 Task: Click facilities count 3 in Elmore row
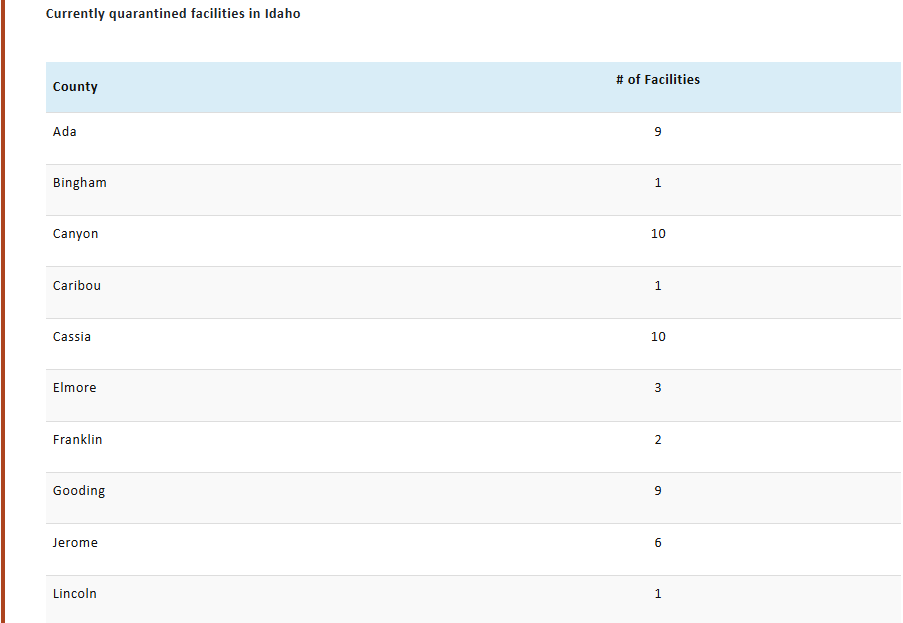click(x=658, y=388)
